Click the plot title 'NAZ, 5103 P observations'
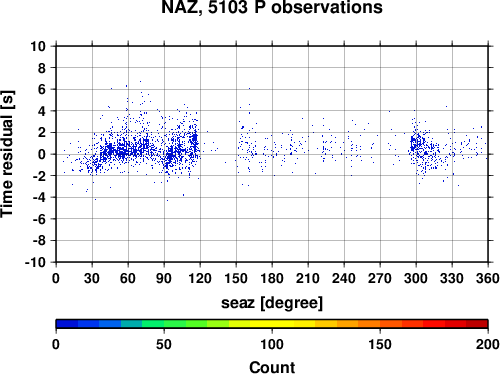Viewport: 500px width, 374px height. 272,7
